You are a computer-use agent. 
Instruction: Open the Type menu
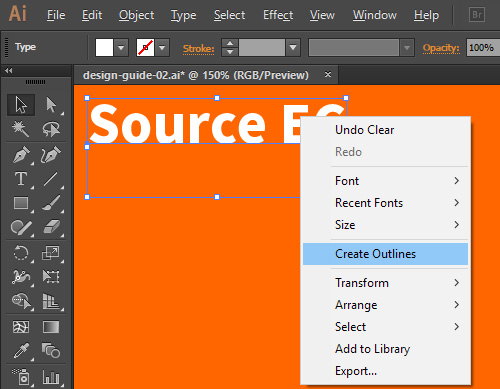(x=183, y=15)
